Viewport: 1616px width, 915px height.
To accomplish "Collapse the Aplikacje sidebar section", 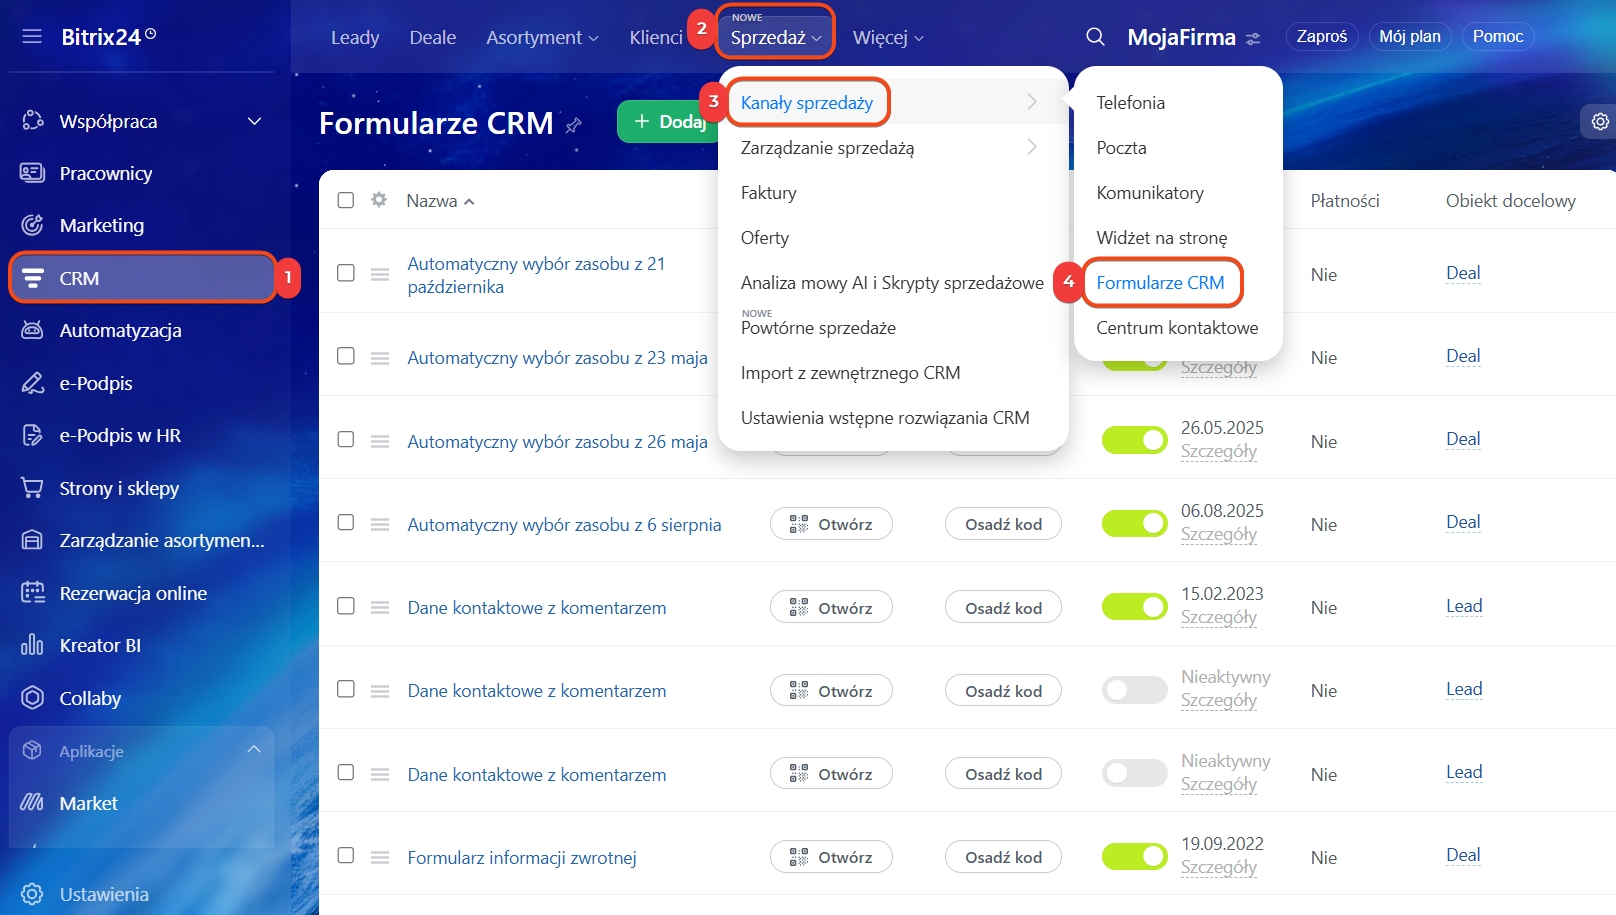I will pyautogui.click(x=254, y=749).
